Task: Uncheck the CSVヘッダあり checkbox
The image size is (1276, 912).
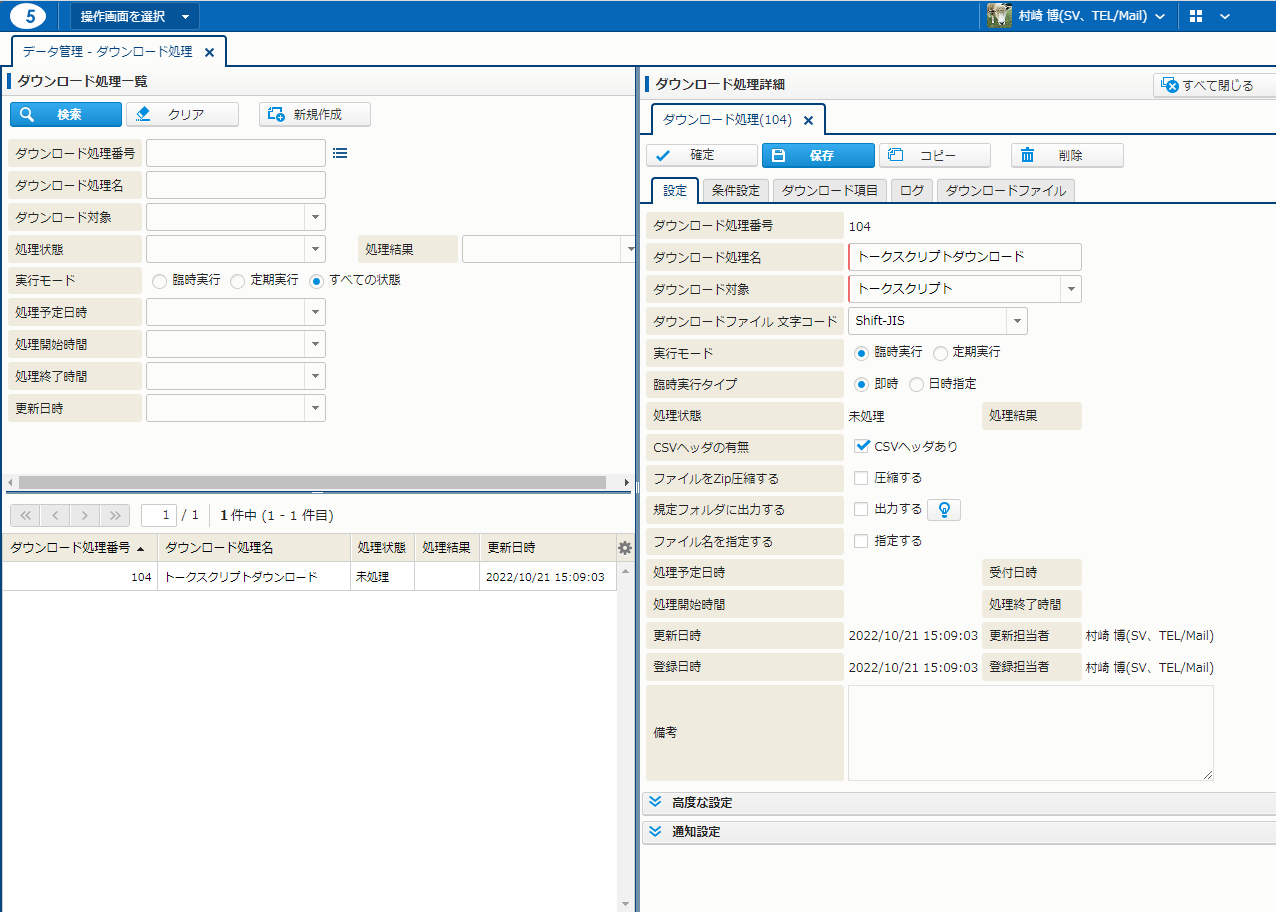Action: (861, 446)
